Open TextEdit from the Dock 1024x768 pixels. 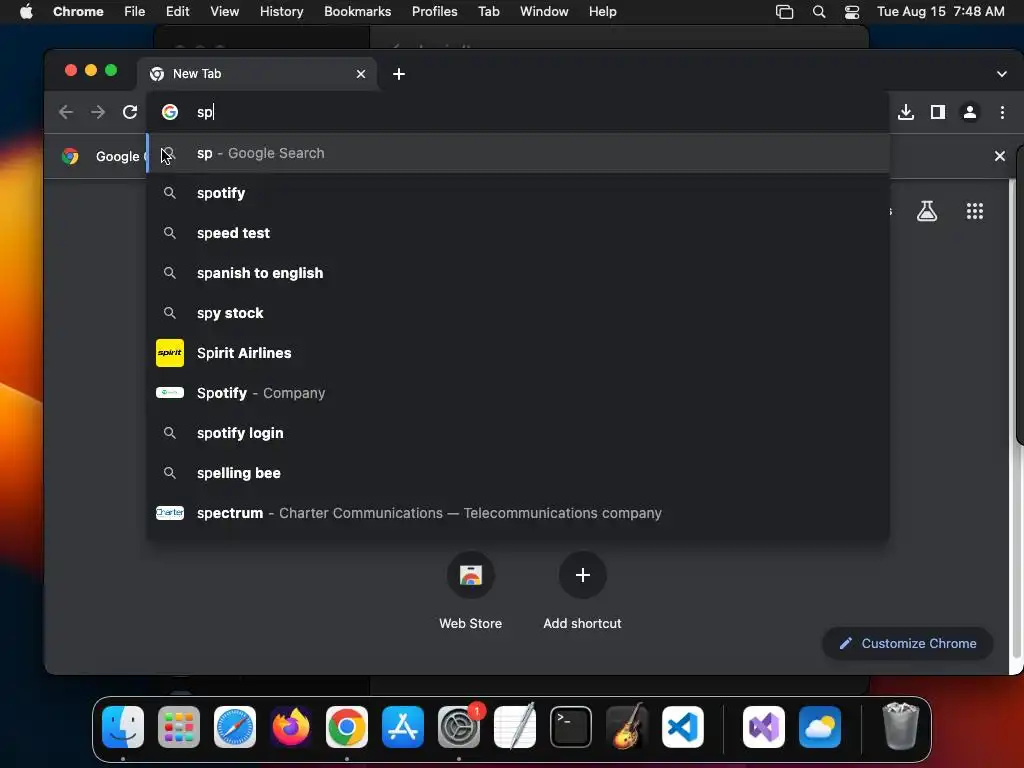pyautogui.click(x=515, y=726)
